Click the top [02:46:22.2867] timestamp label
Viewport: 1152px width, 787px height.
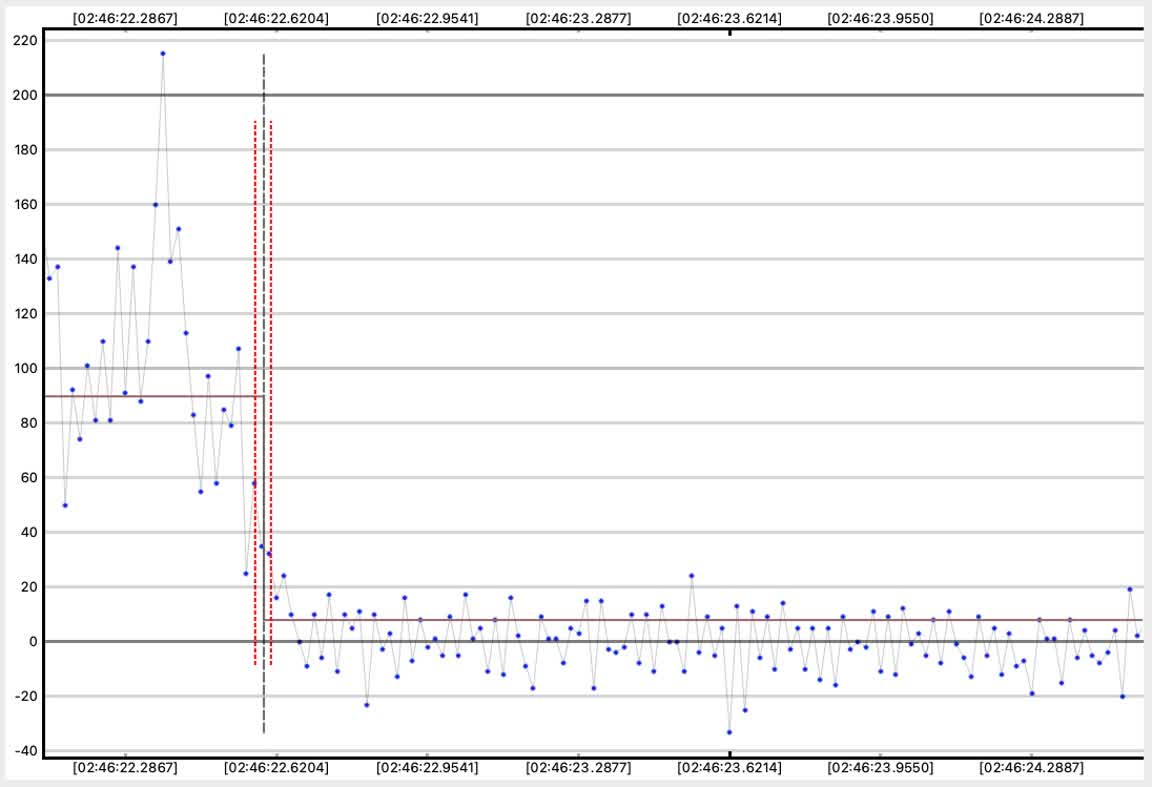tap(125, 18)
